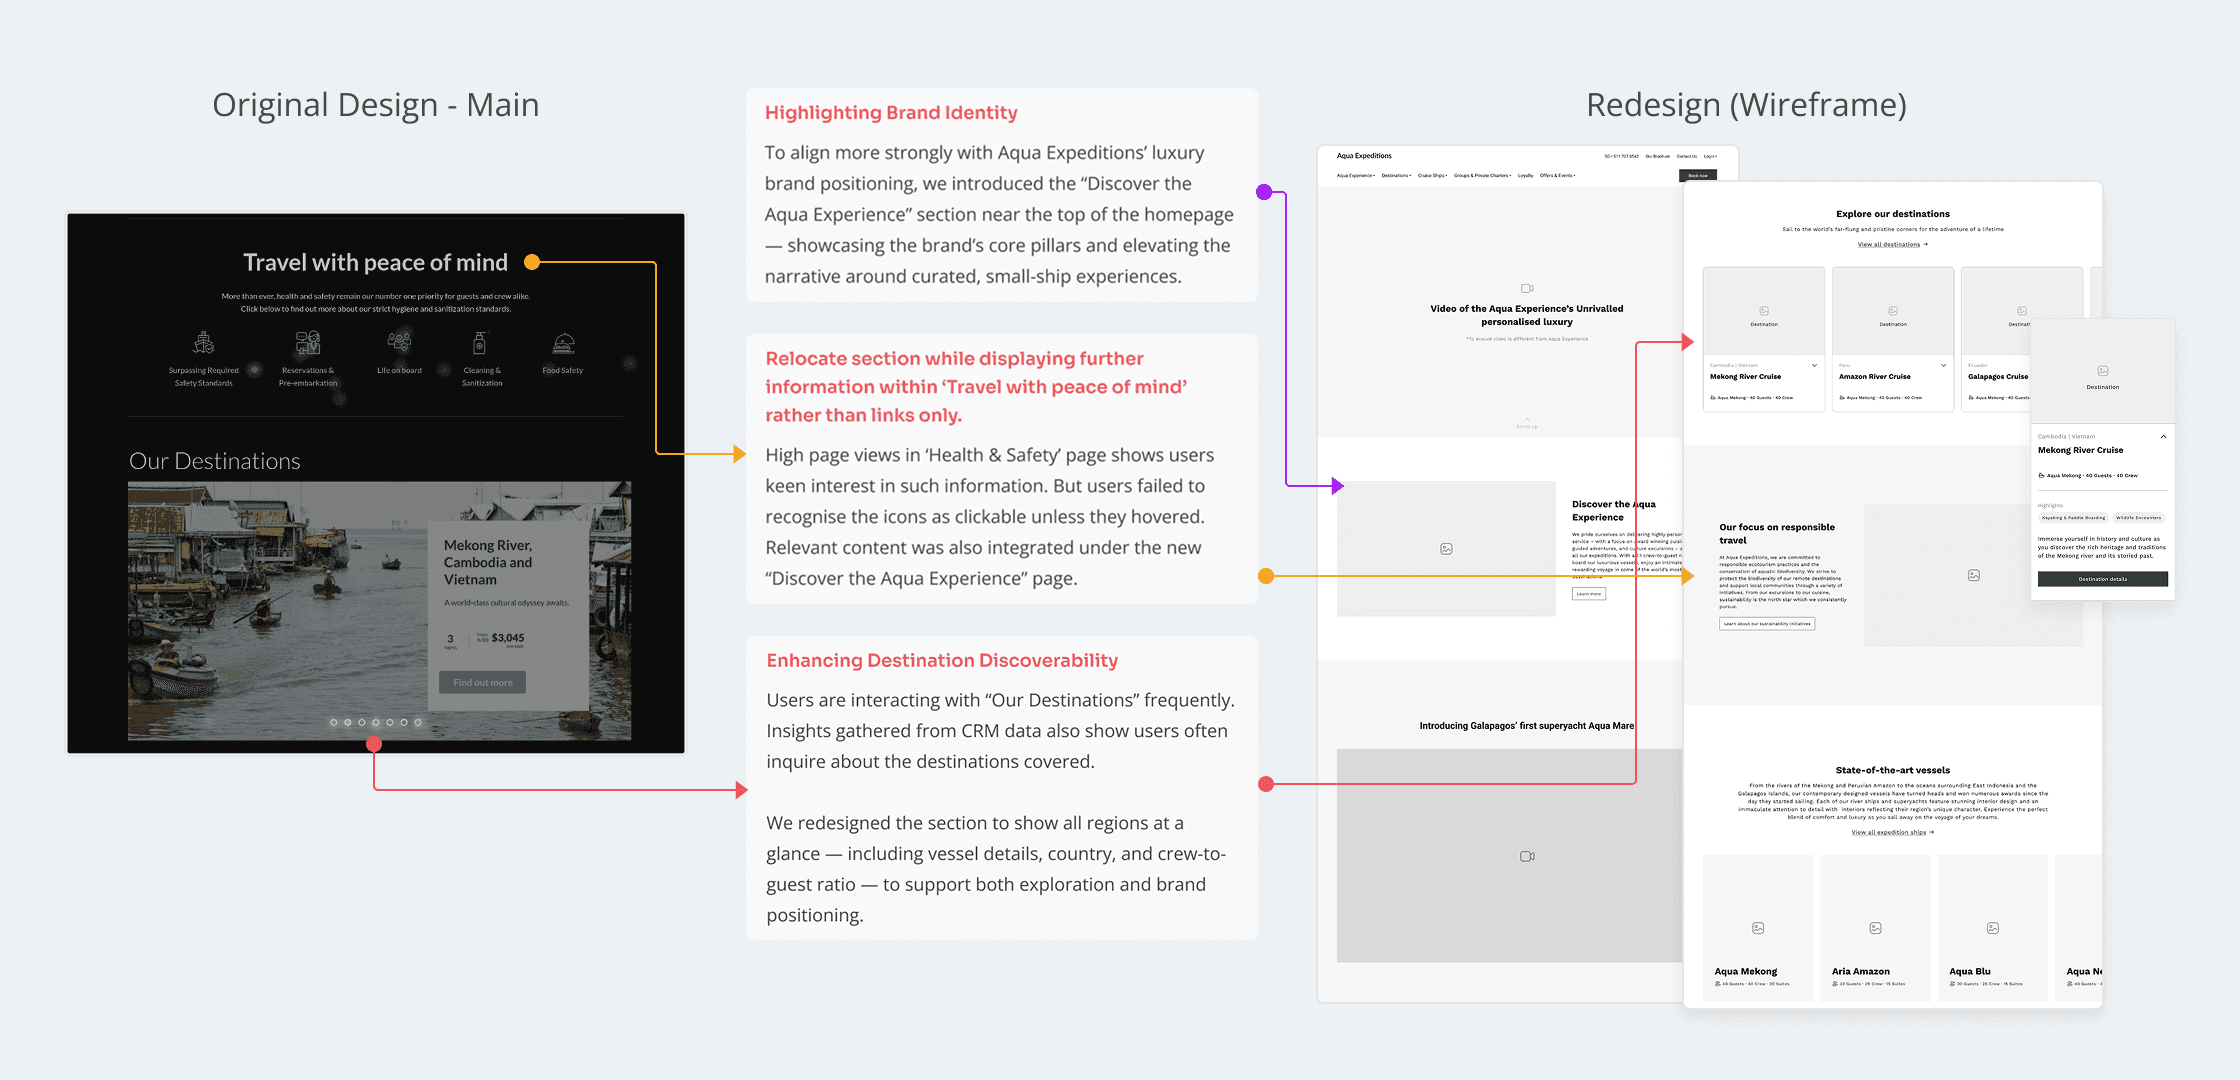2240x1080 pixels.
Task: Click the large video icon under the Aqua Mare heading
Action: pos(1527,856)
